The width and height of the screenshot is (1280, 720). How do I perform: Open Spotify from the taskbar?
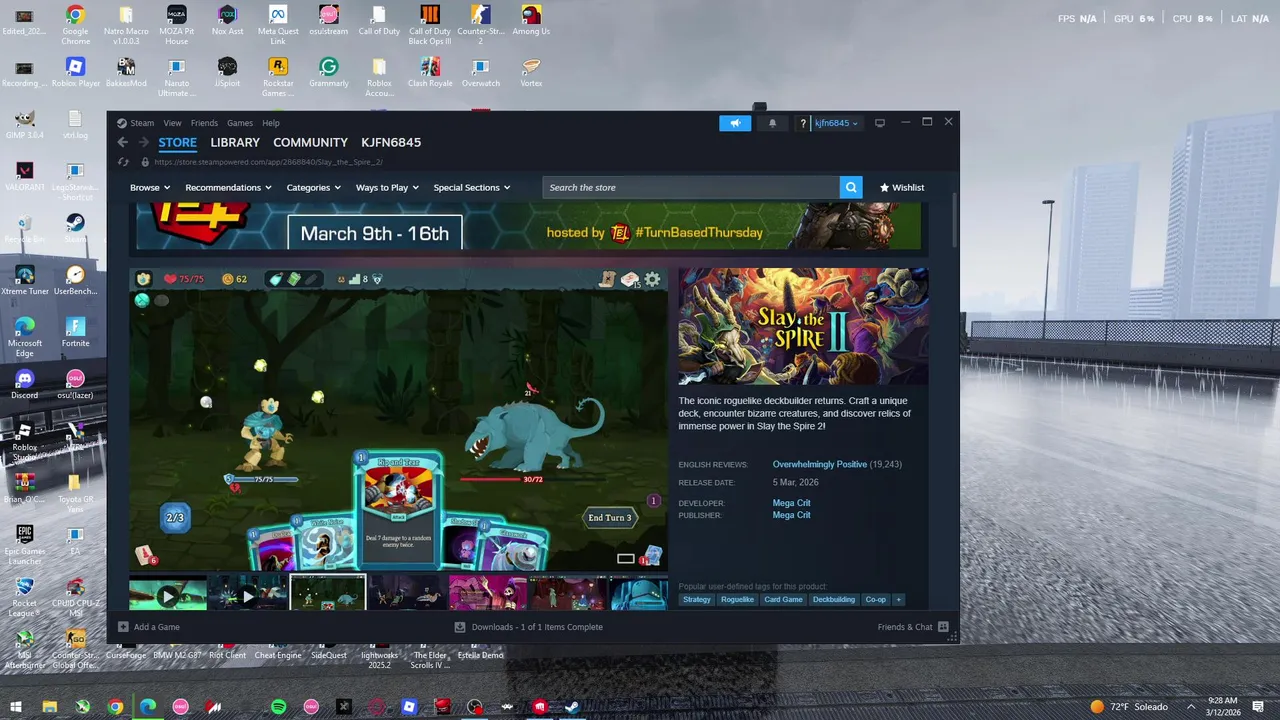tap(279, 707)
